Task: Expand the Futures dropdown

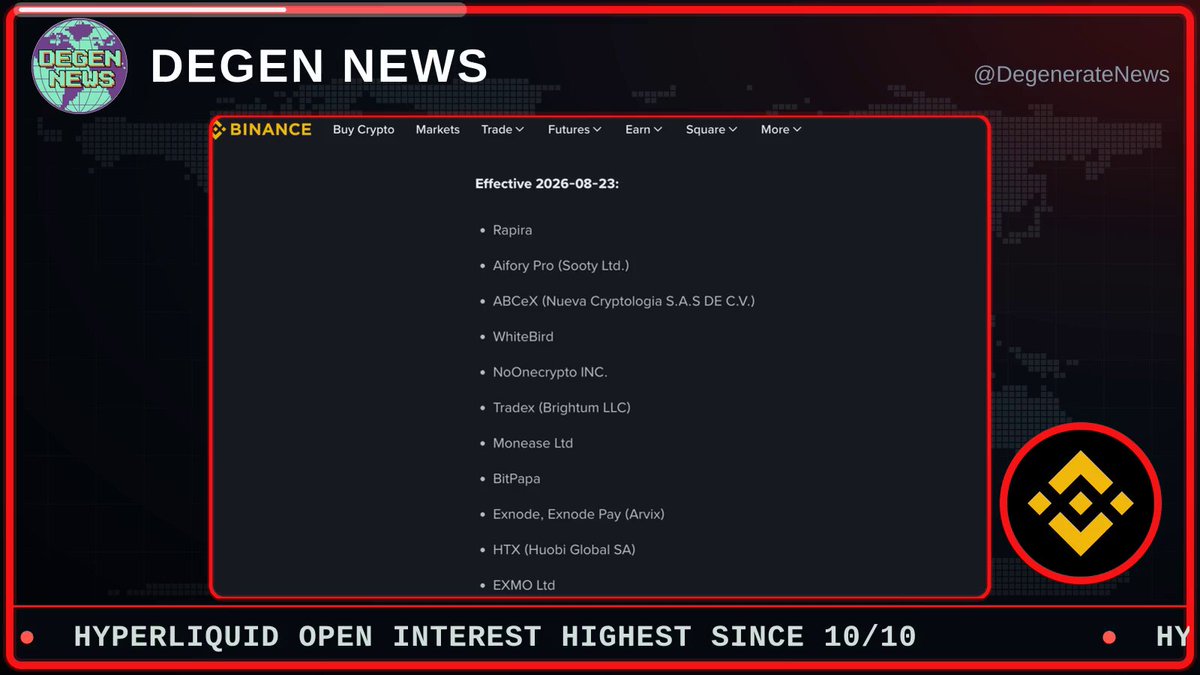Action: click(x=575, y=130)
